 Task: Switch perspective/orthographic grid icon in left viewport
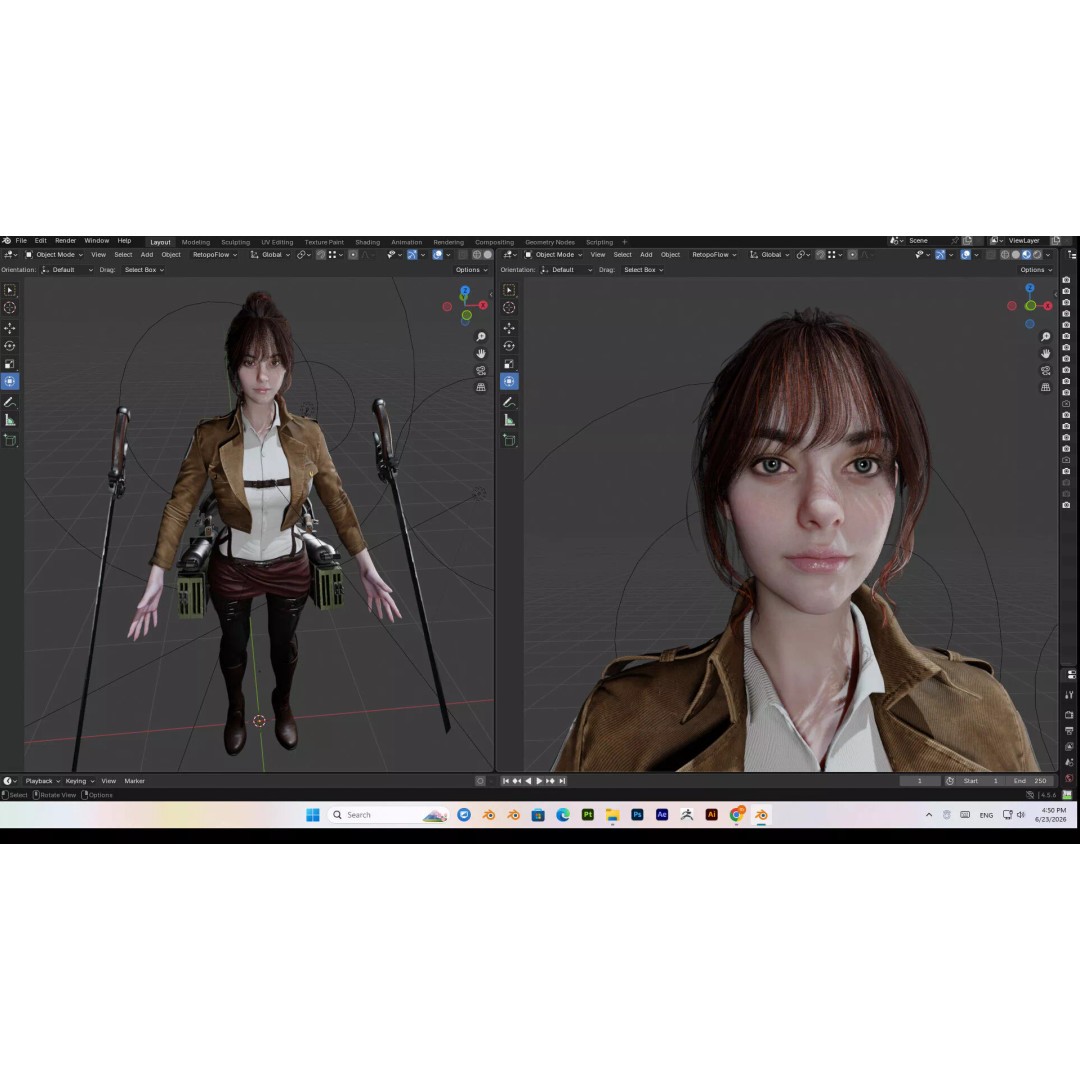(x=481, y=387)
